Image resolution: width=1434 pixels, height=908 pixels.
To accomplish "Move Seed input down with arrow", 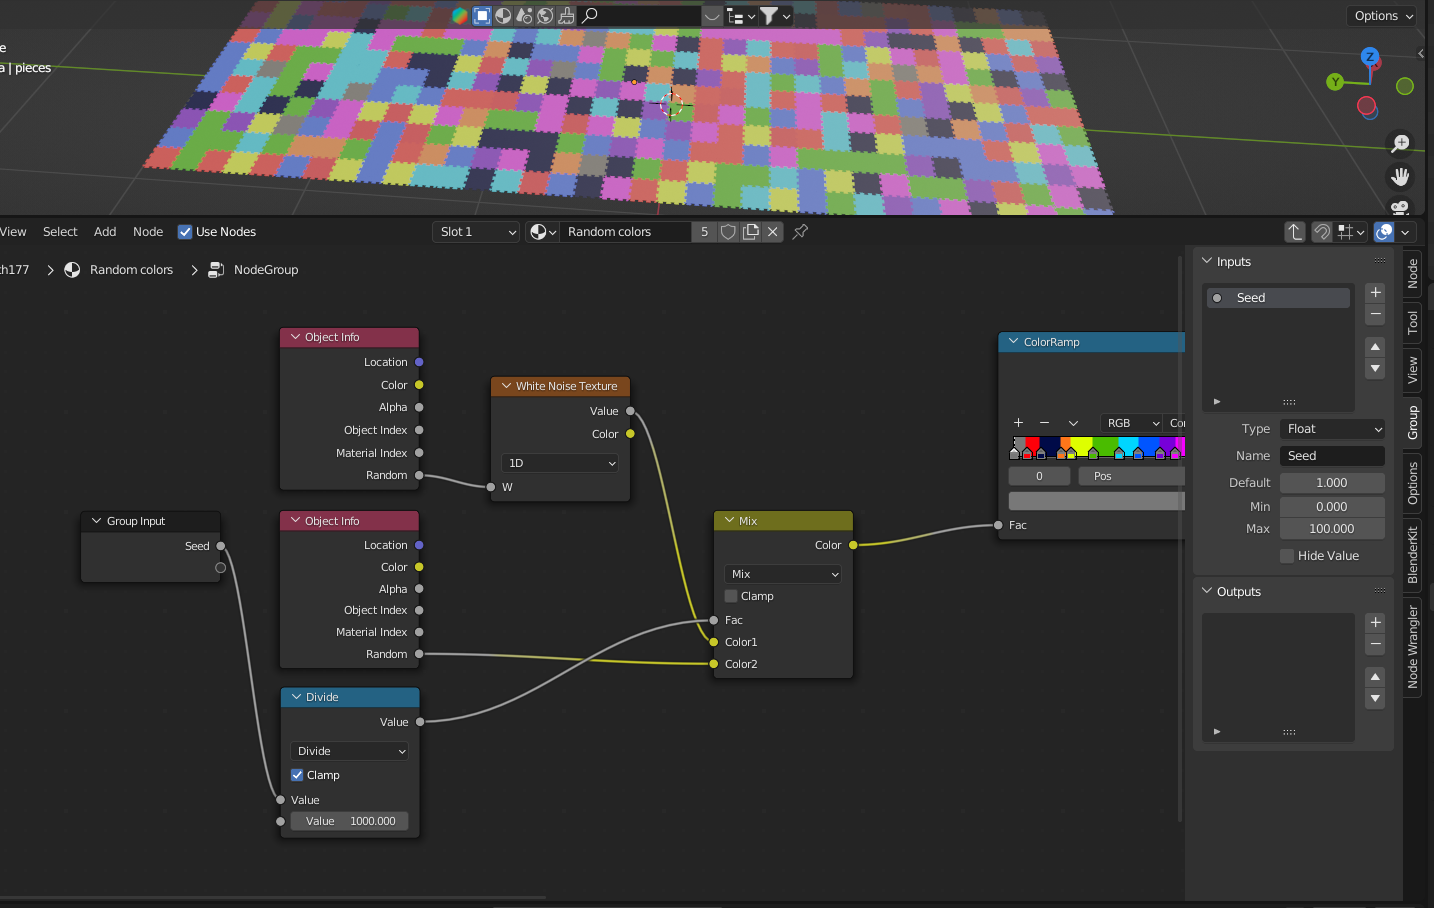I will [x=1376, y=369].
